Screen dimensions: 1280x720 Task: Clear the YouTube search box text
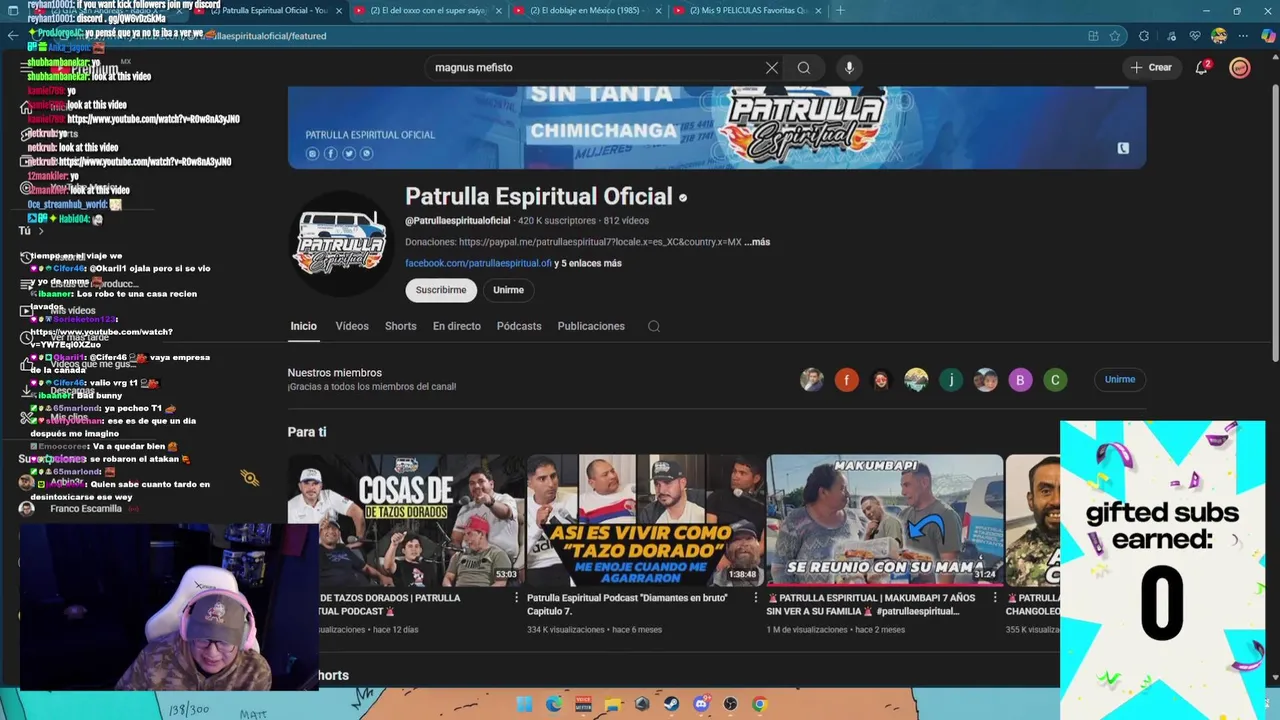click(772, 68)
